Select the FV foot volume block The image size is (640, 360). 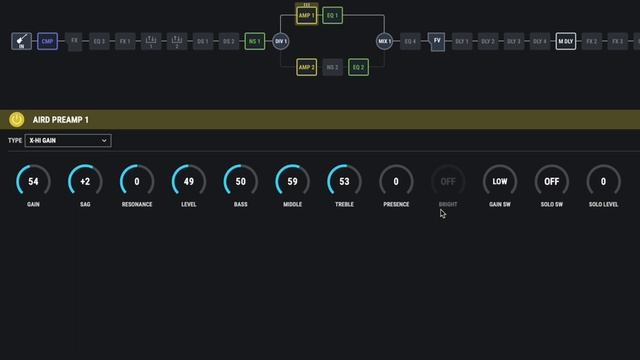pyautogui.click(x=436, y=42)
